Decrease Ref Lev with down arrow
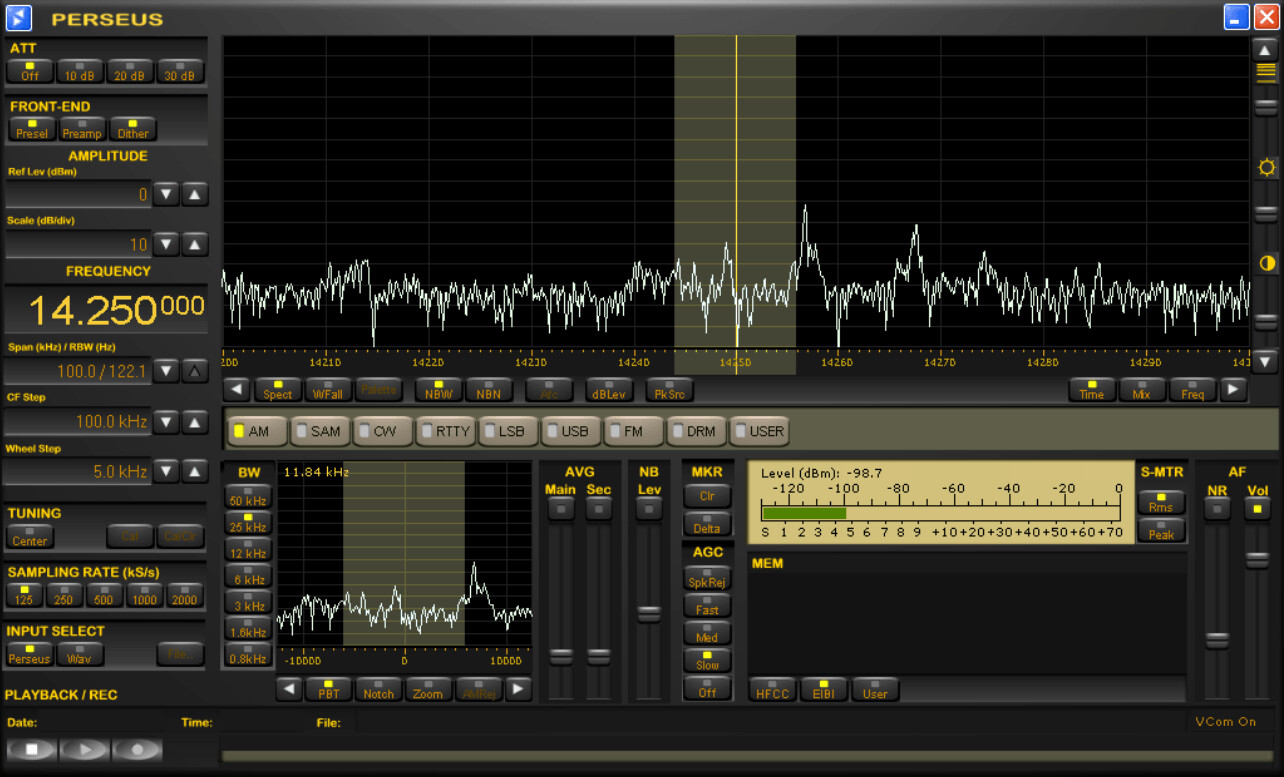1284x777 pixels. pos(167,194)
